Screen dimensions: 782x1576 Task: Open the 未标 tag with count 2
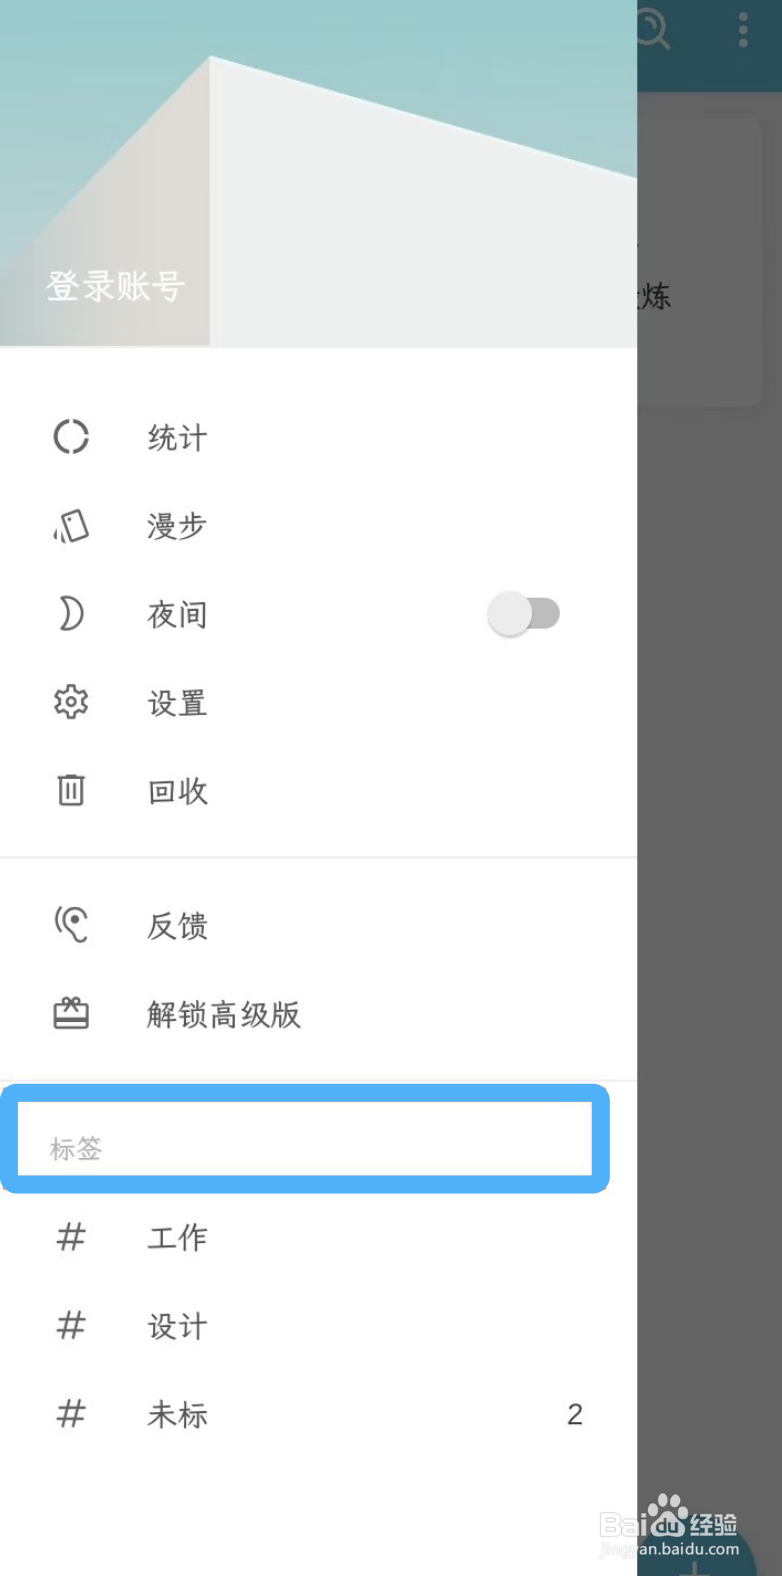click(318, 1414)
